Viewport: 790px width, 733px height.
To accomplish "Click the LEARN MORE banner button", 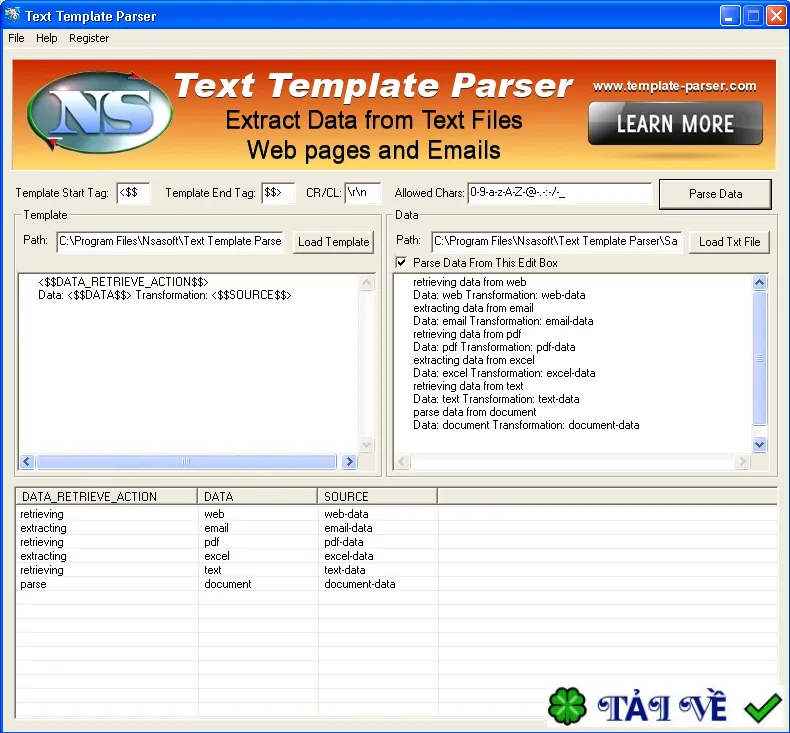I will tap(675, 123).
